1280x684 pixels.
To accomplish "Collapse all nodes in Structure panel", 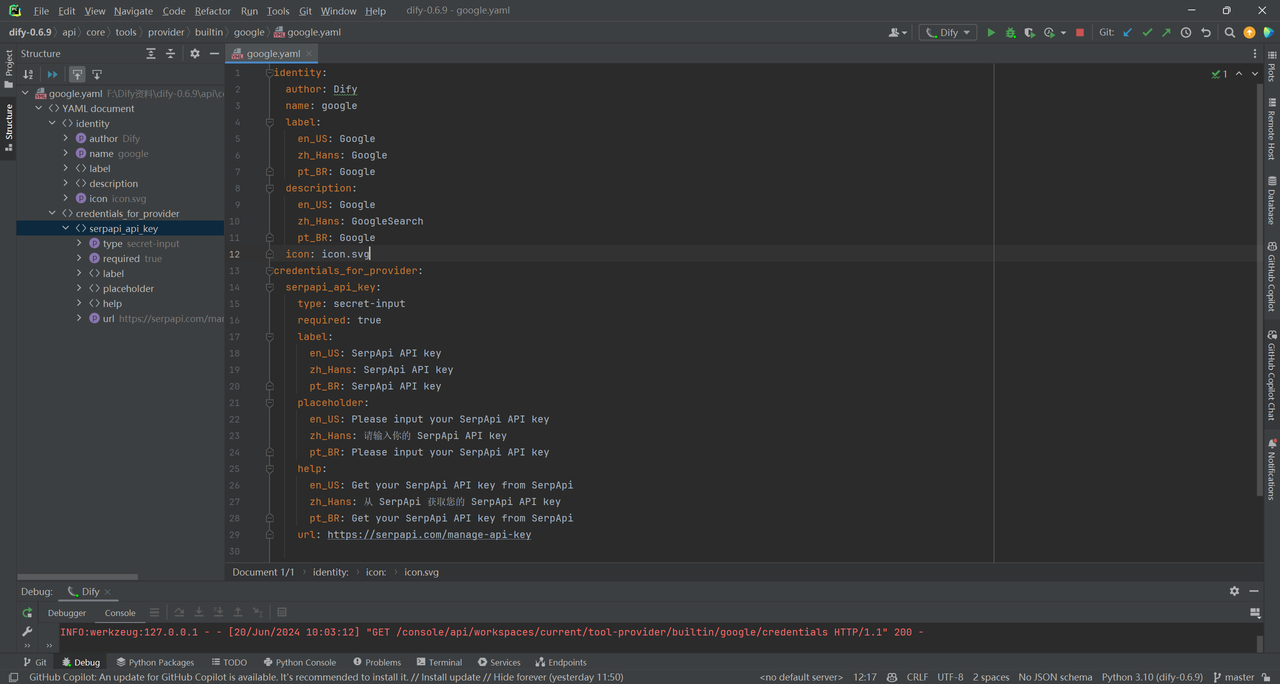I will (x=170, y=54).
